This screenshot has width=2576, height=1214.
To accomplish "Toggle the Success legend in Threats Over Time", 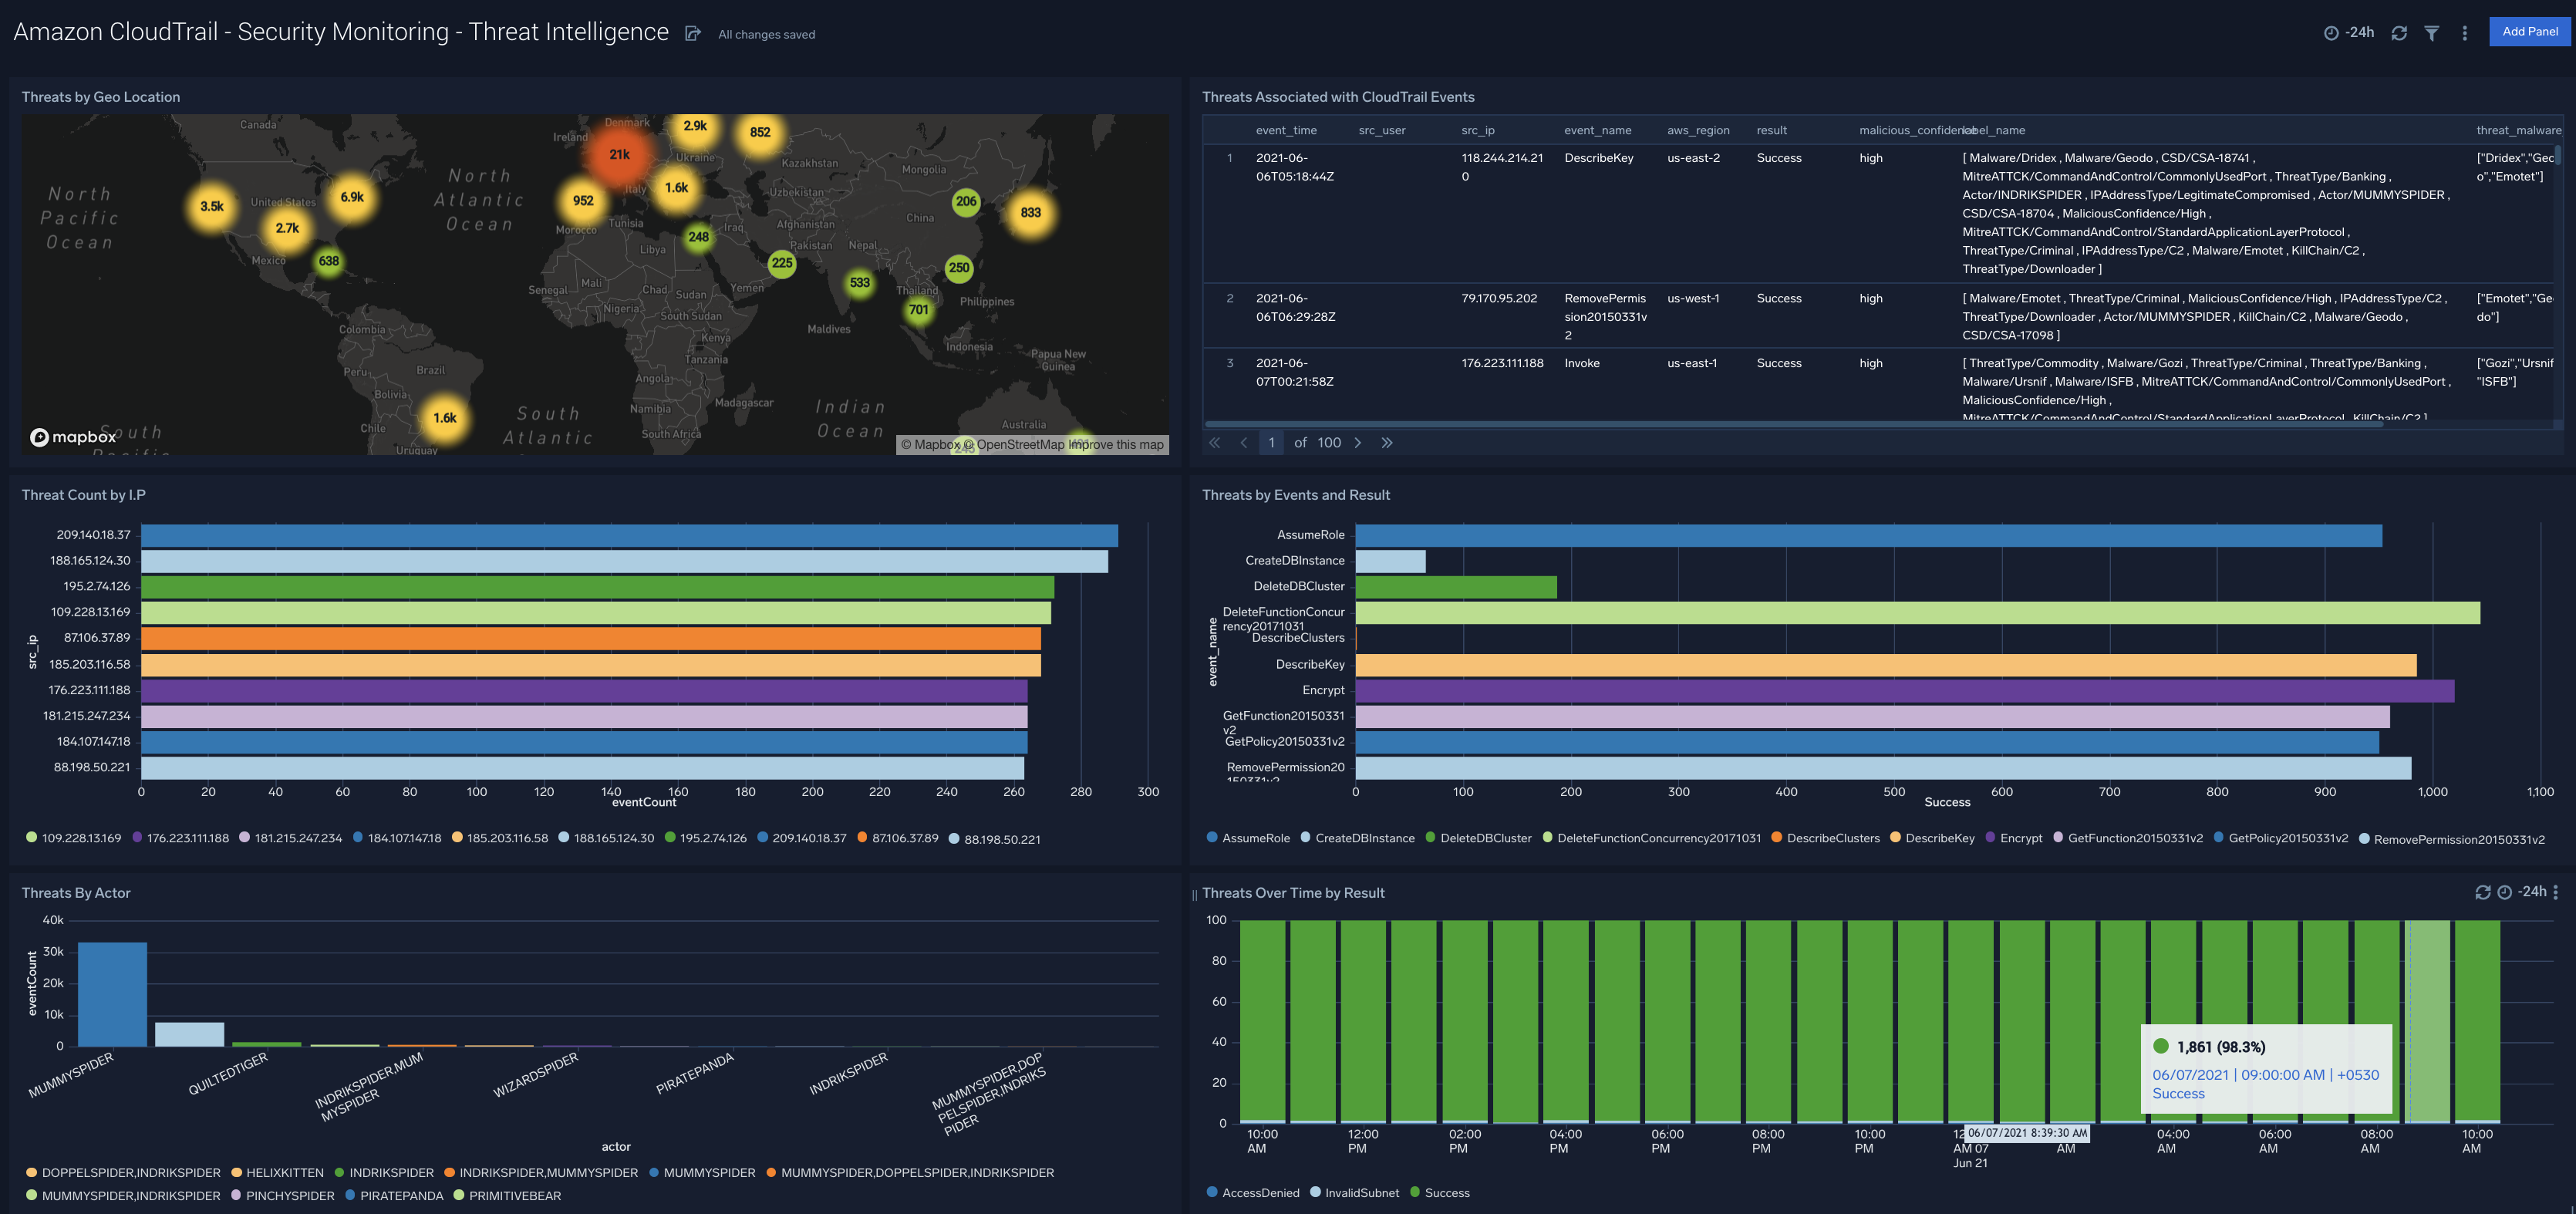I will coord(1446,1192).
